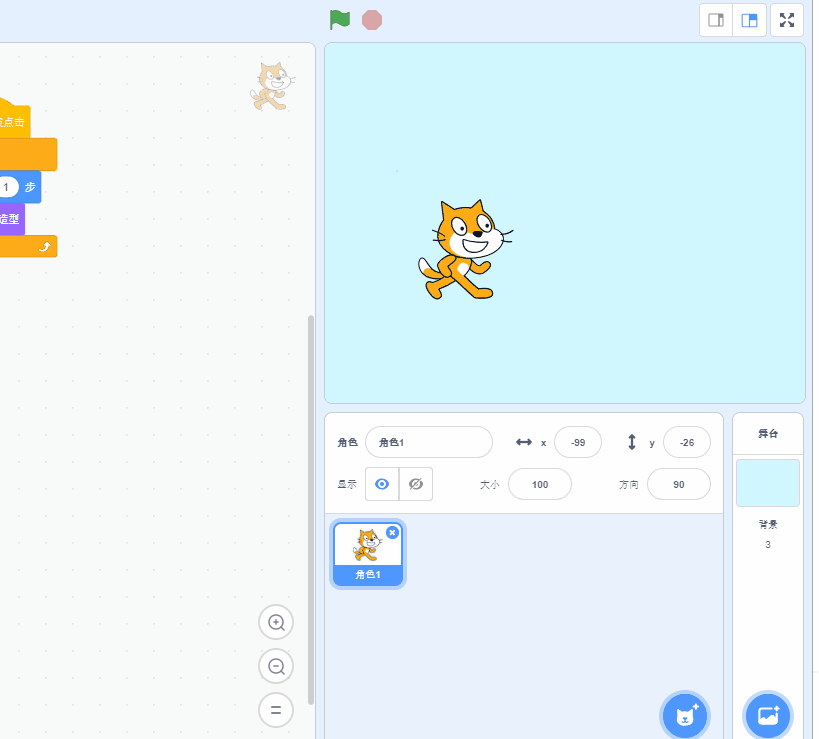819x739 pixels.
Task: Click the red stop sign button
Action: pyautogui.click(x=372, y=20)
